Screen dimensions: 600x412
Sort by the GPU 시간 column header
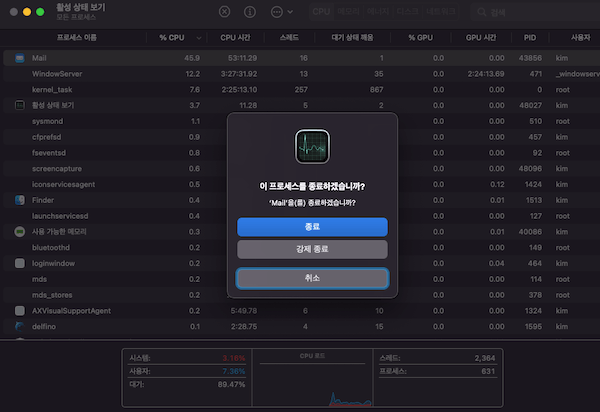pyautogui.click(x=481, y=37)
